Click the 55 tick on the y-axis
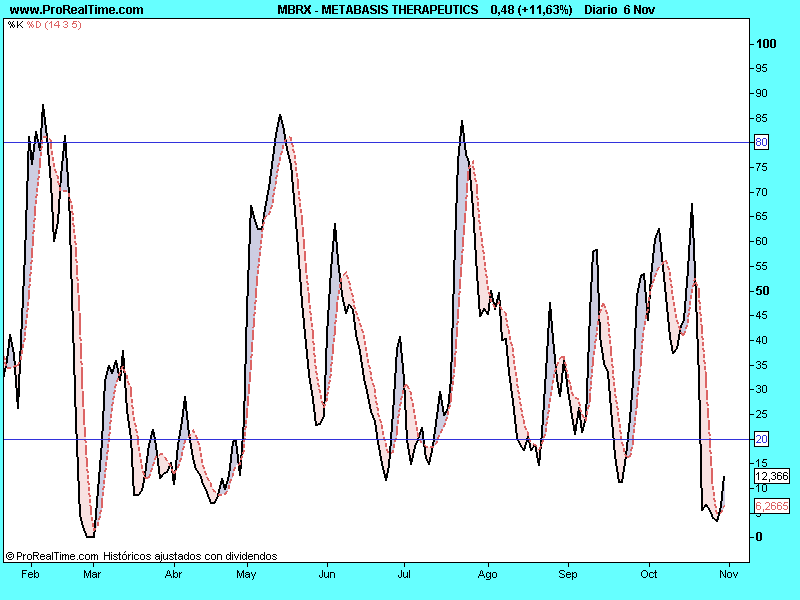This screenshot has height=600, width=800. pos(761,266)
